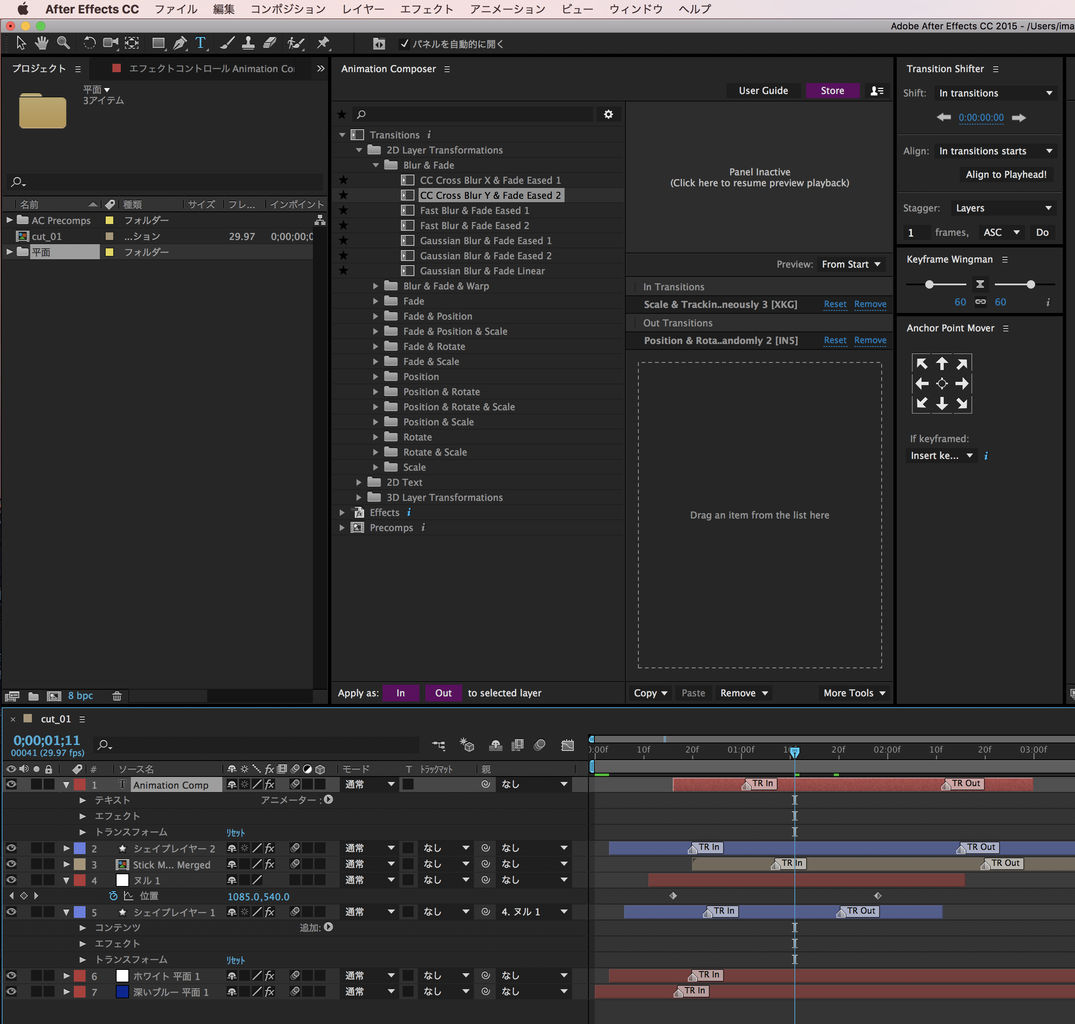Click Reset for Scale & Trackin transition
Screen dimensions: 1075x1024
click(x=835, y=304)
